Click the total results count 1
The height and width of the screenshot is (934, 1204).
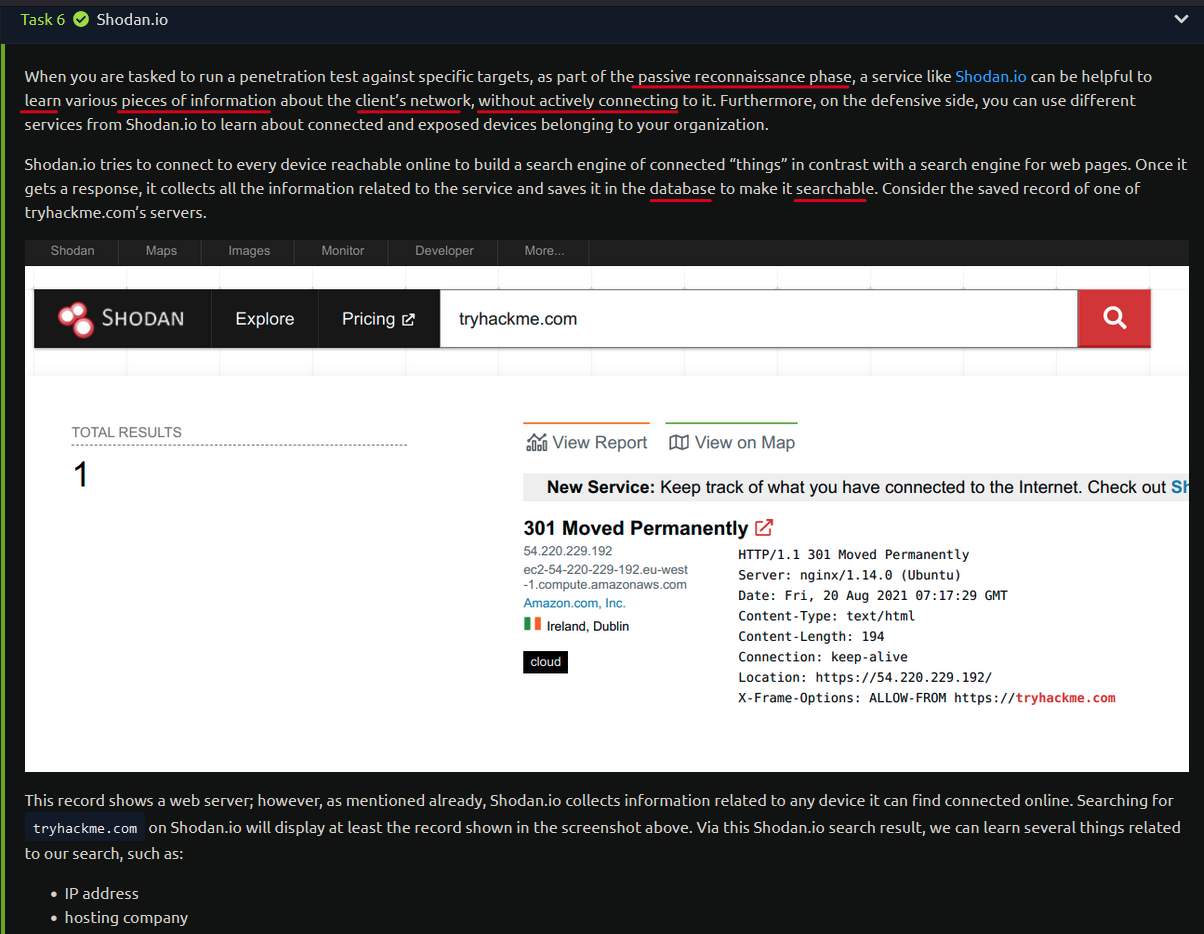tap(81, 474)
